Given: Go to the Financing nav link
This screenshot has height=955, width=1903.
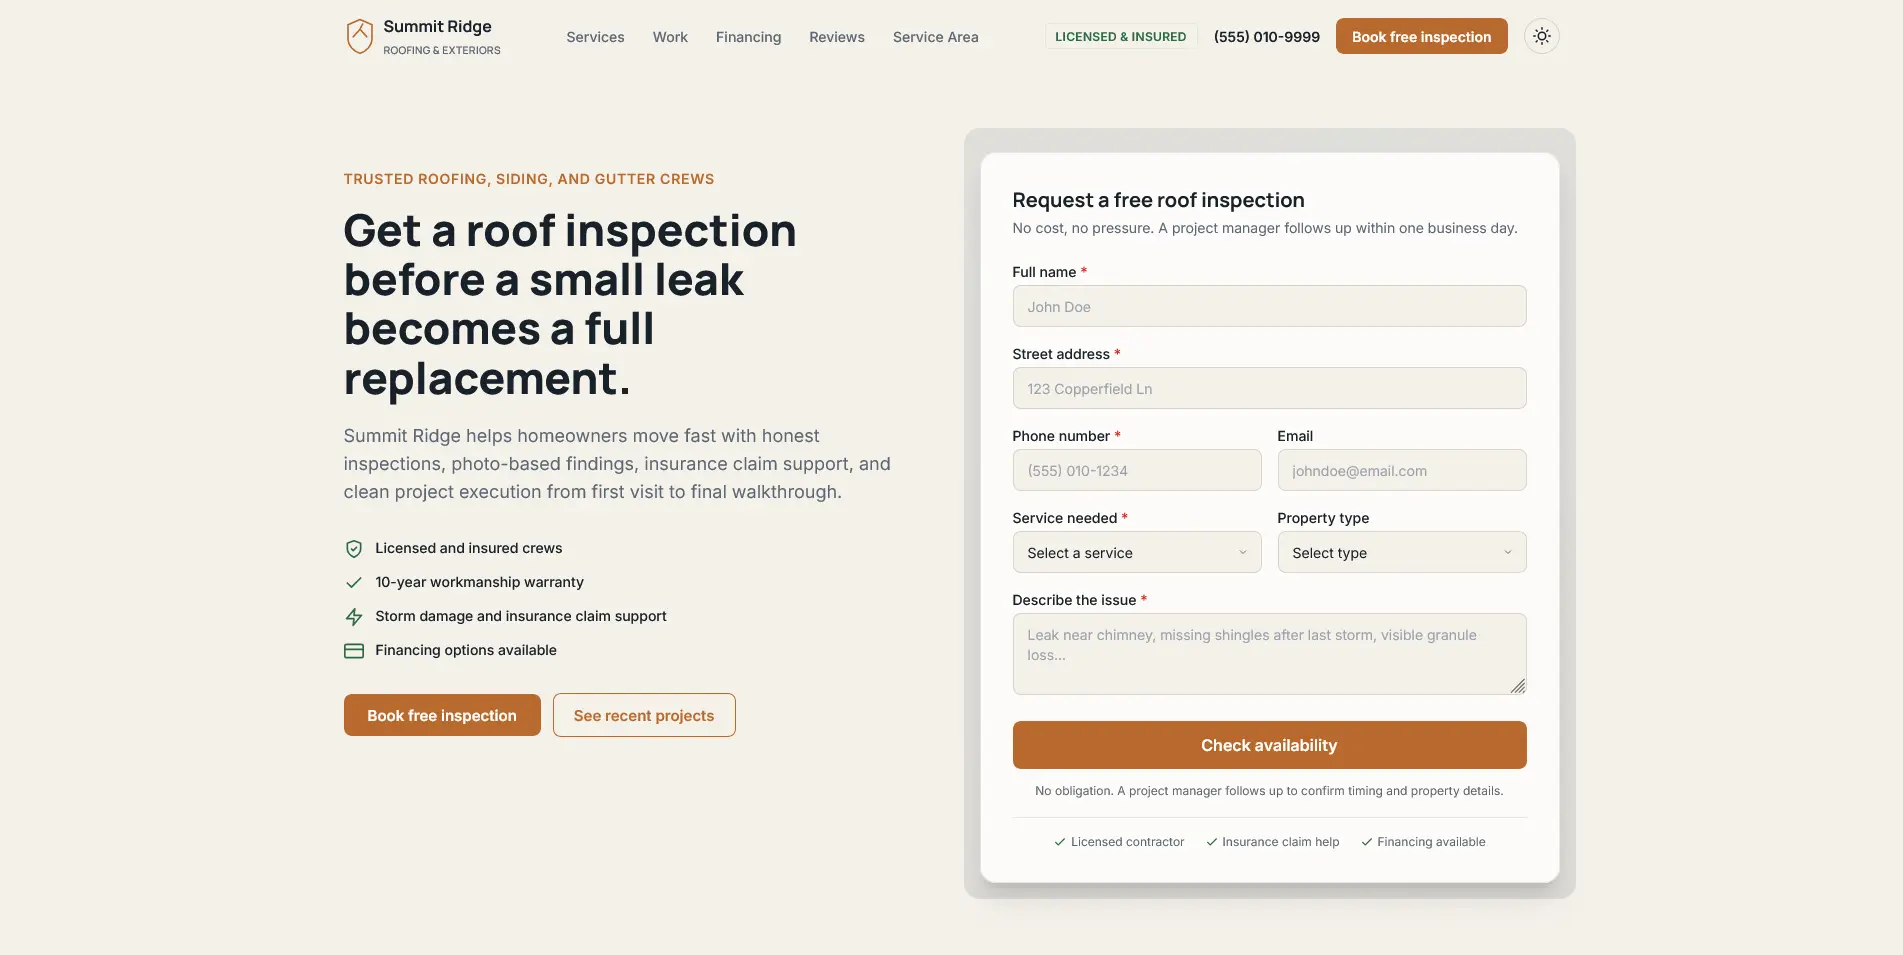Looking at the screenshot, I should 748,37.
